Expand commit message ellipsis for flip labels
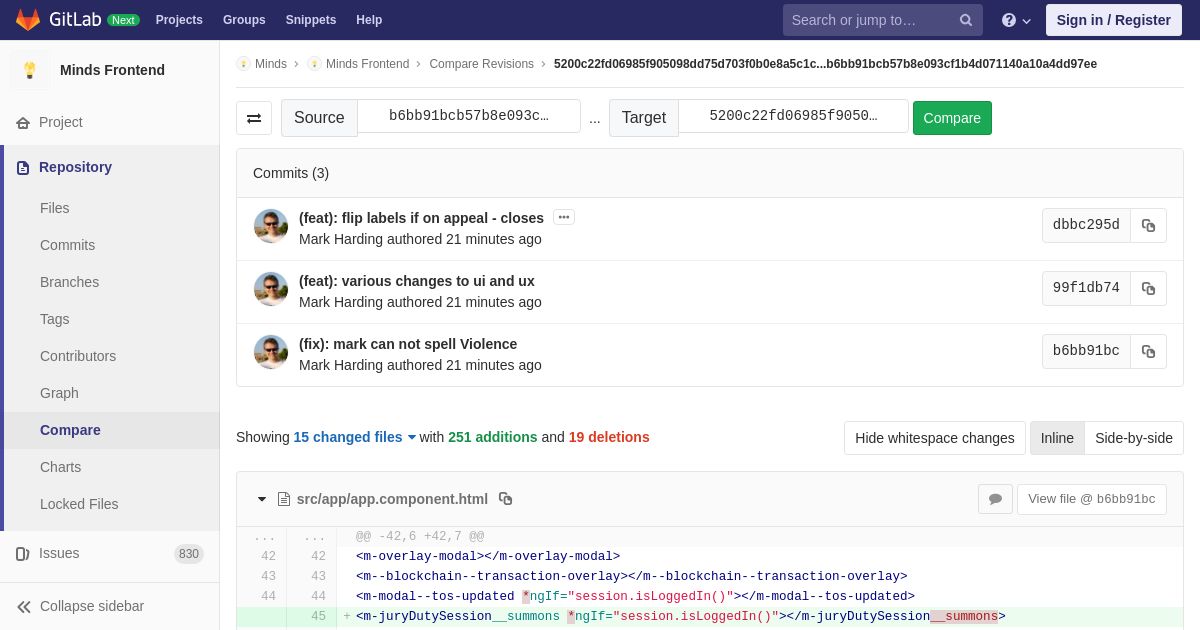 pos(564,217)
